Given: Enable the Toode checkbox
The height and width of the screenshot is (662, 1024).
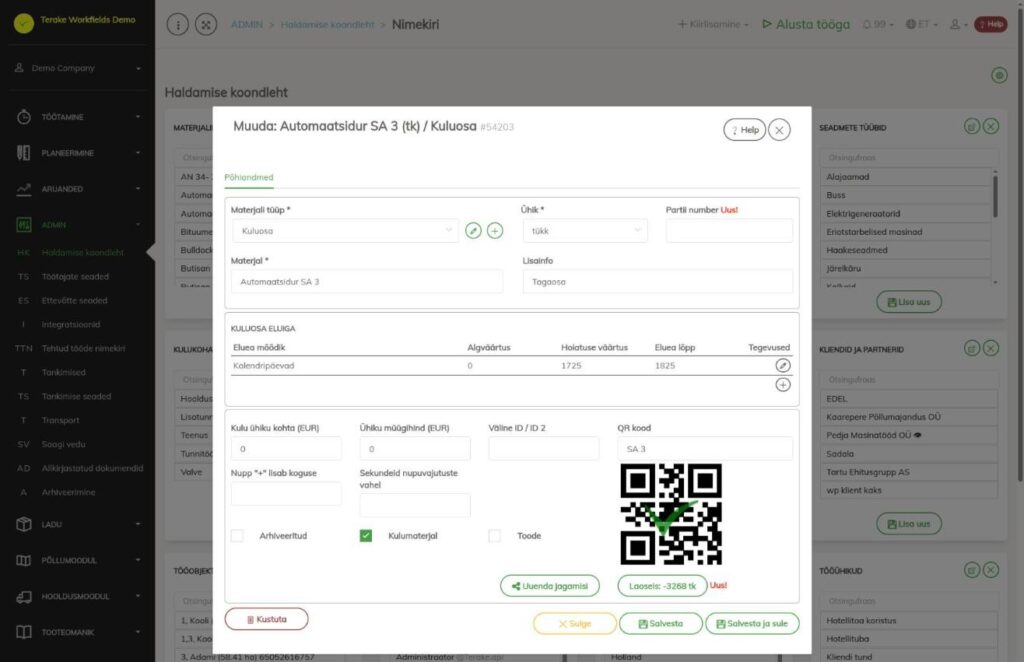Looking at the screenshot, I should click(x=494, y=535).
